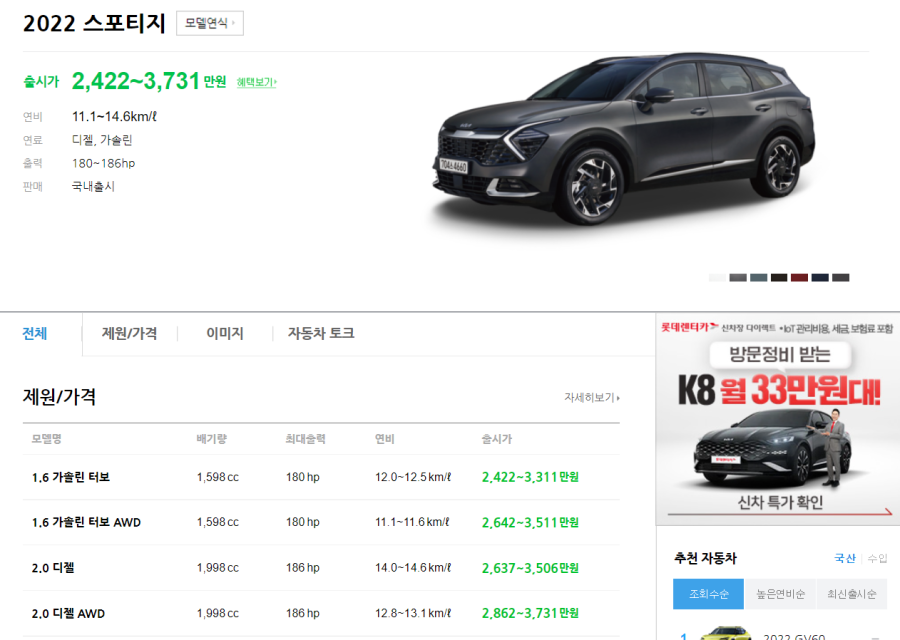Select the dark red color swatch
The height and width of the screenshot is (640, 900).
[800, 278]
